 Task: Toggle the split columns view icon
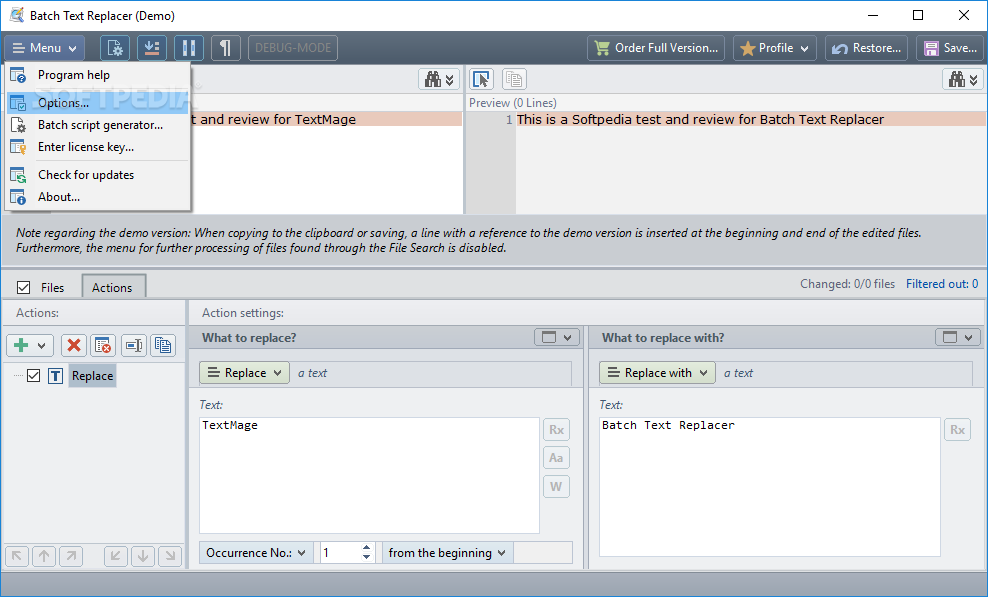pyautogui.click(x=188, y=48)
